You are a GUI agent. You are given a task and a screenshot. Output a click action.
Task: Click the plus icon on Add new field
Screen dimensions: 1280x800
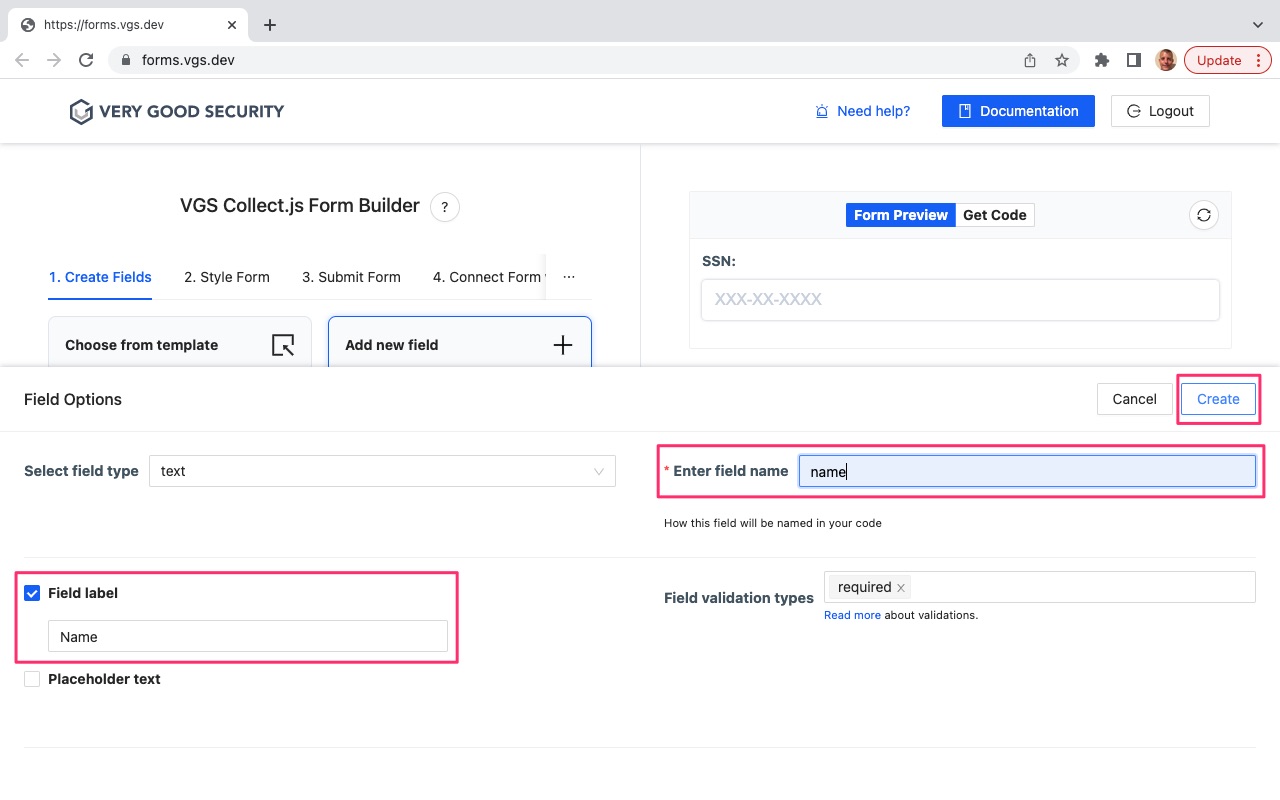tap(563, 345)
